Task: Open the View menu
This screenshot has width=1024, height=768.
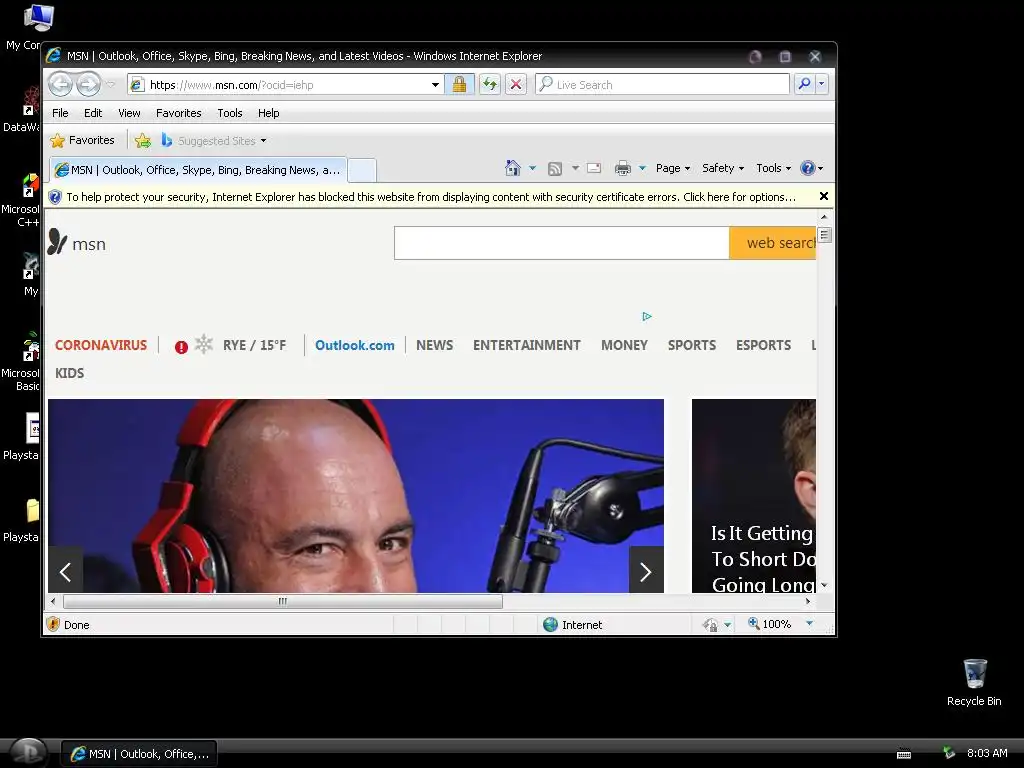Action: click(129, 113)
